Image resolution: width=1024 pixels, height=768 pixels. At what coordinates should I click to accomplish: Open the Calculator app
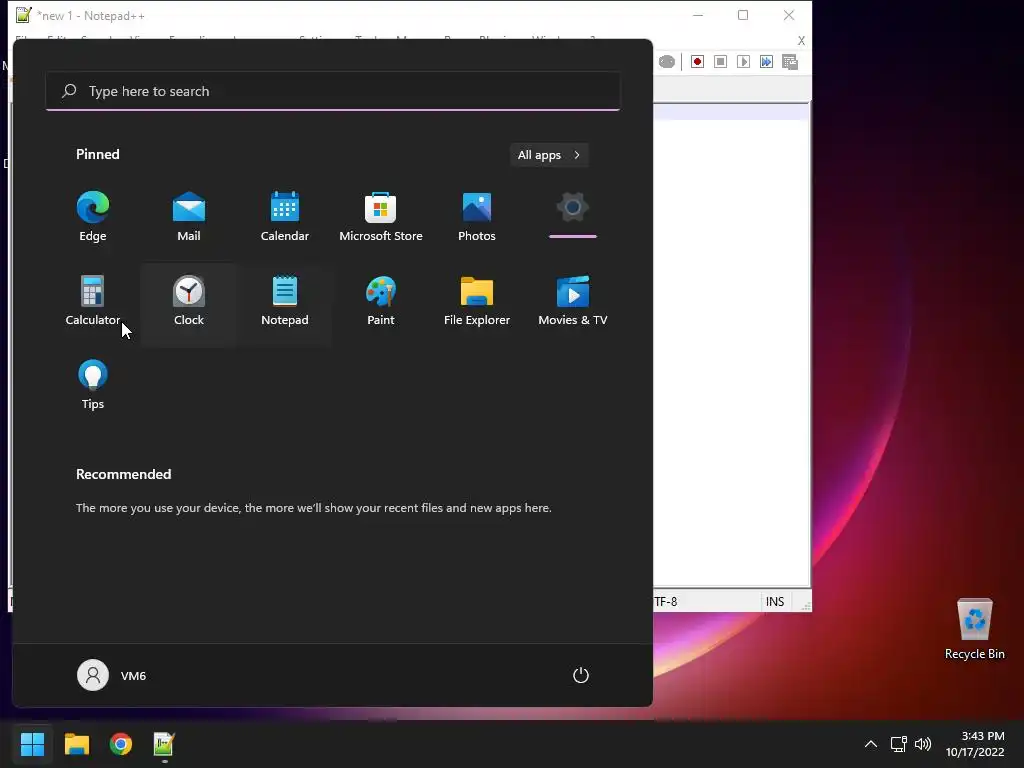click(x=93, y=301)
